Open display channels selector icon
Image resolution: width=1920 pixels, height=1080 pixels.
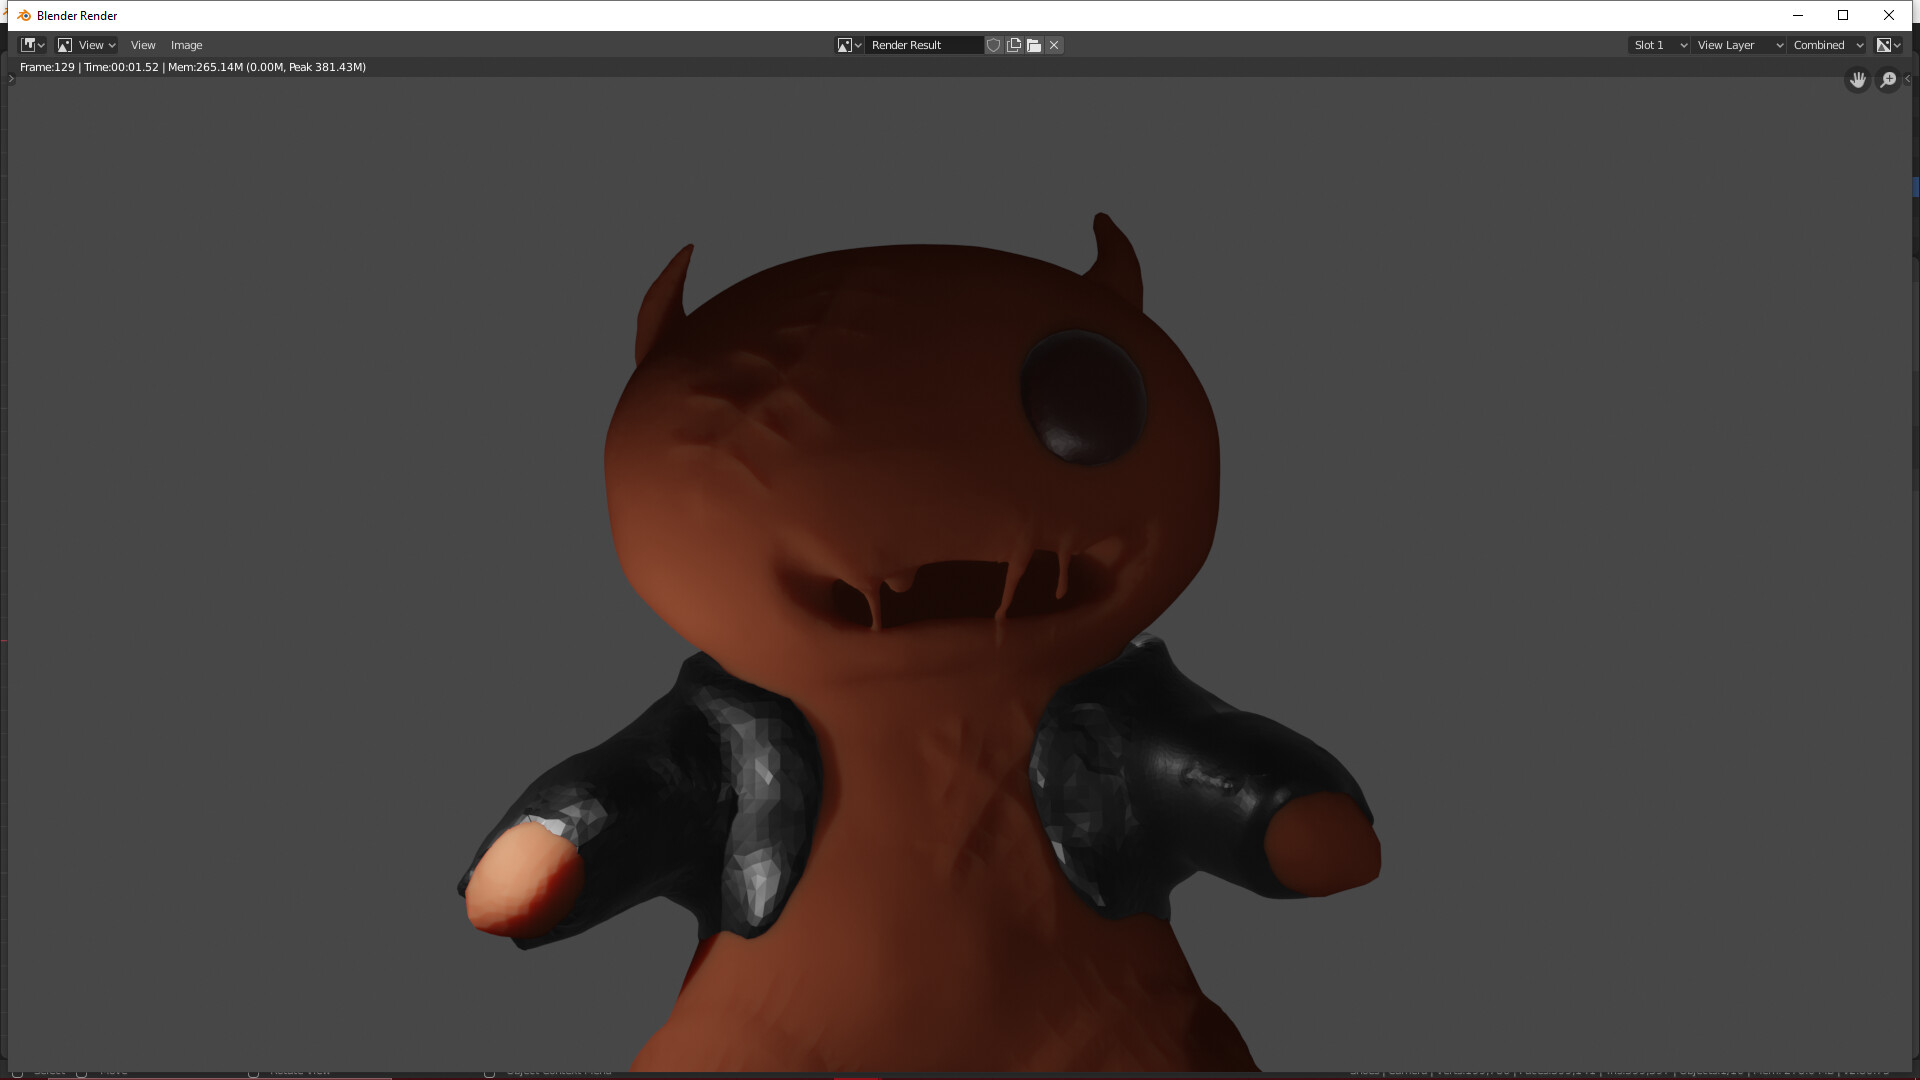coord(1888,45)
